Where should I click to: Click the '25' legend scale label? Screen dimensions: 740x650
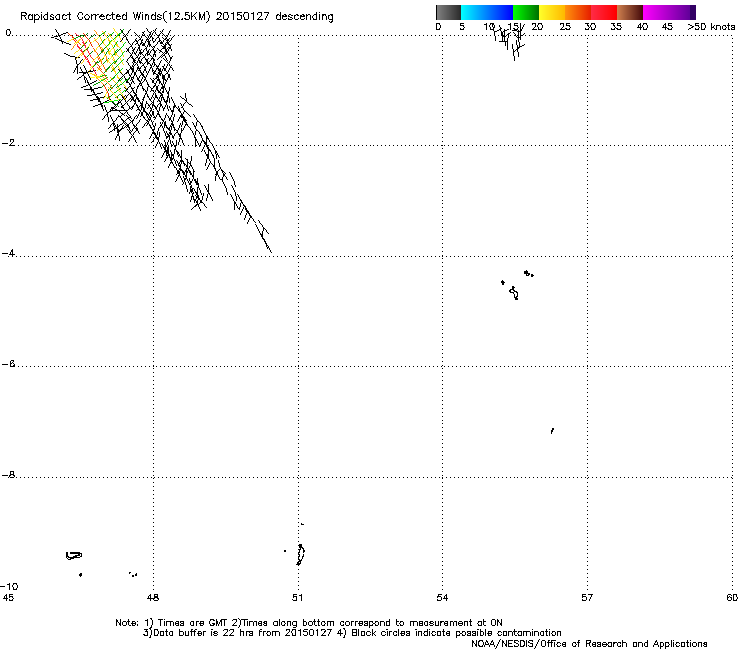(x=564, y=27)
